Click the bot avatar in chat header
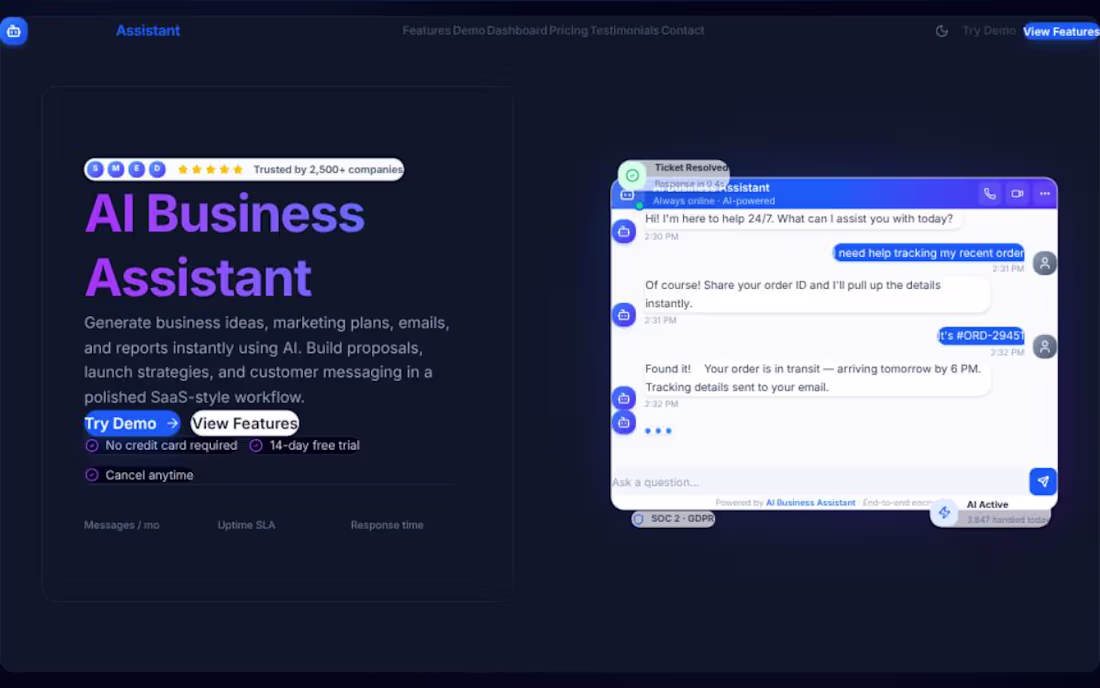The image size is (1100, 688). click(x=627, y=195)
